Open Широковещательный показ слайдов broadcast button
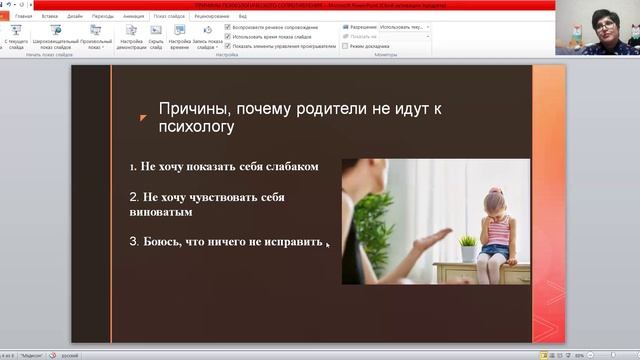This screenshot has width=640, height=360. (x=56, y=37)
